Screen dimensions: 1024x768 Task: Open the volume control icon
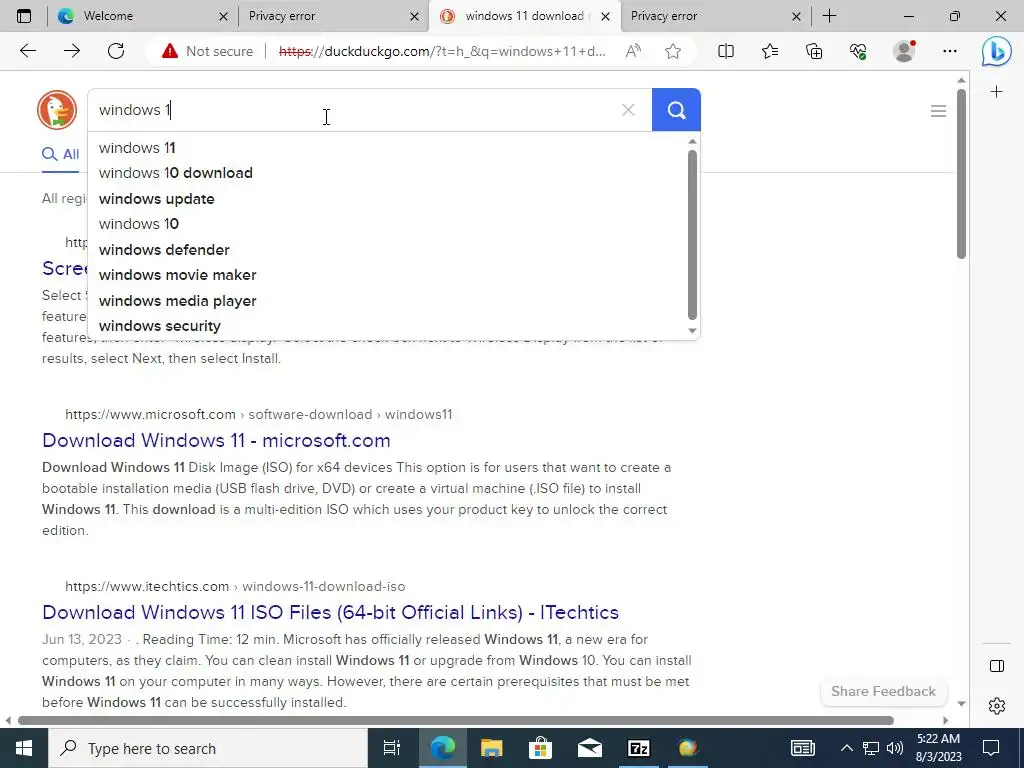point(895,748)
